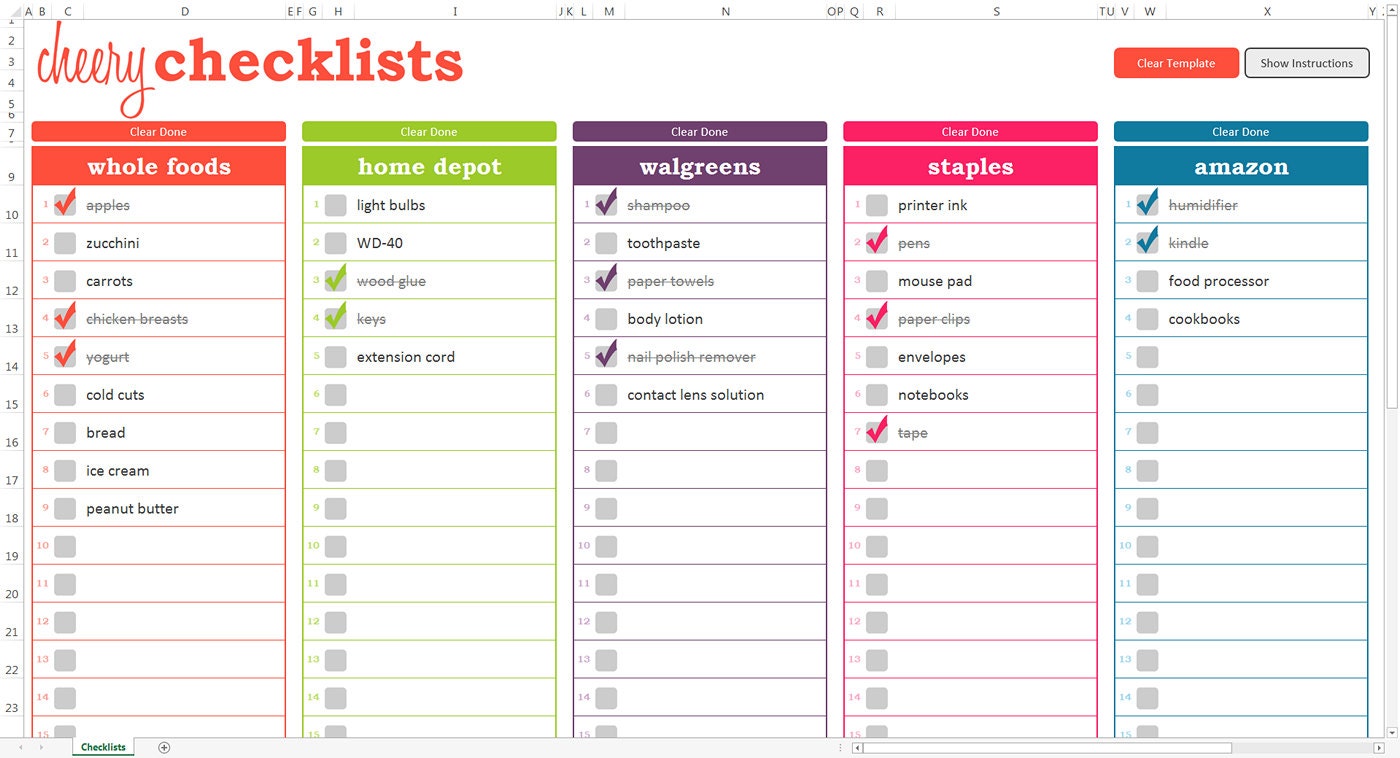Select column N header
Screen dimensions: 1400x758
724,11
